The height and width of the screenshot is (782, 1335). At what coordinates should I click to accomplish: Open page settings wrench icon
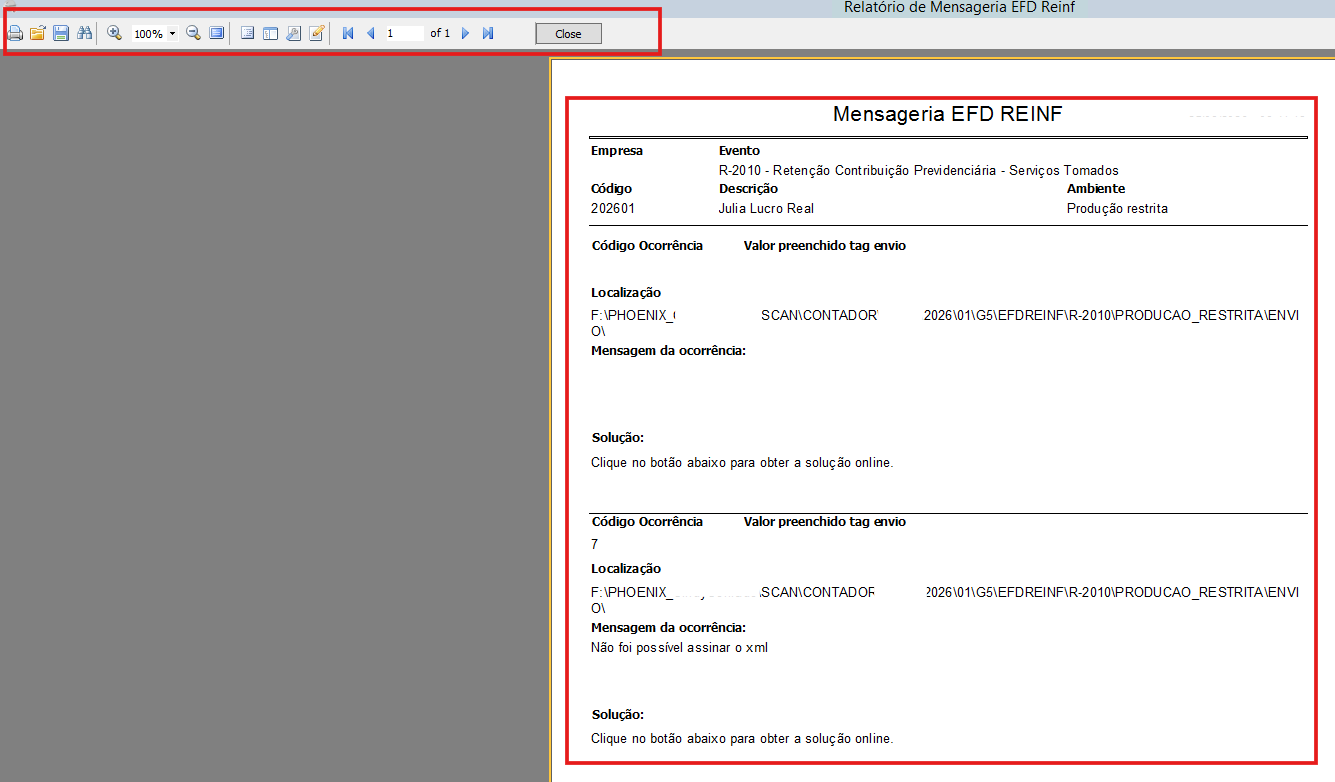tap(293, 33)
